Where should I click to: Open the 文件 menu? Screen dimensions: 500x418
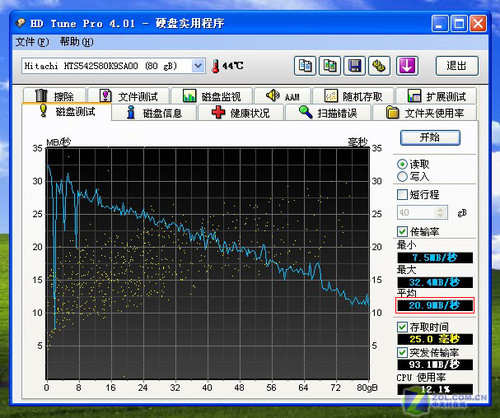(x=32, y=42)
